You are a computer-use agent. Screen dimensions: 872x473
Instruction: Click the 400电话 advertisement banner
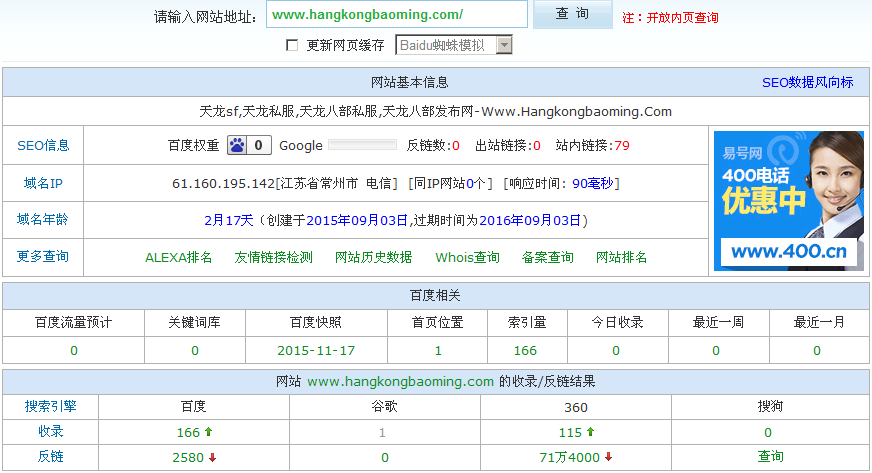click(789, 201)
